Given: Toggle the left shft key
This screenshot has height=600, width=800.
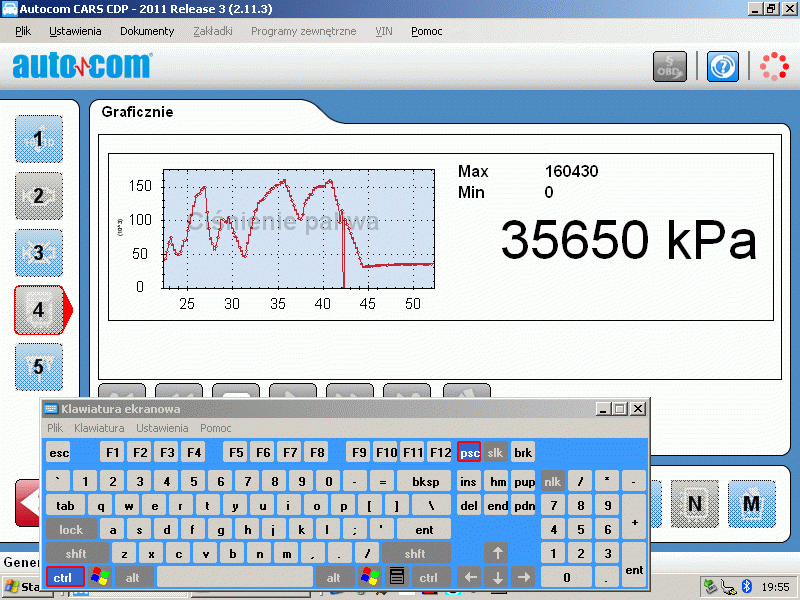Looking at the screenshot, I should (x=77, y=554).
